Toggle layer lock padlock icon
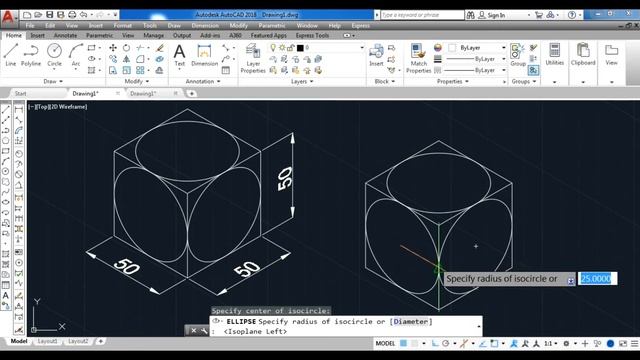The height and width of the screenshot is (360, 640). pyautogui.click(x=291, y=48)
